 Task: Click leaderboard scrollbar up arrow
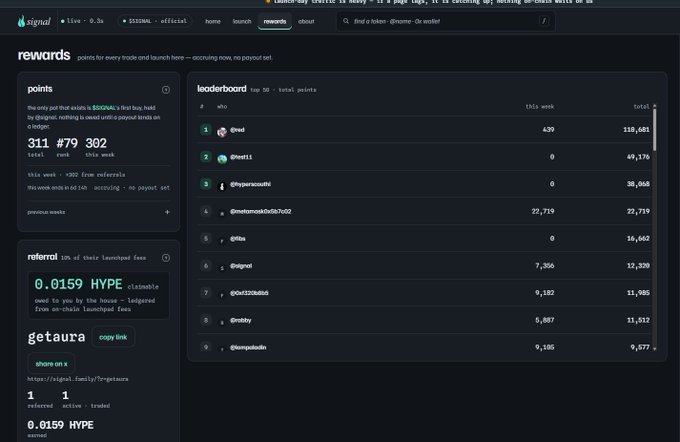click(654, 105)
